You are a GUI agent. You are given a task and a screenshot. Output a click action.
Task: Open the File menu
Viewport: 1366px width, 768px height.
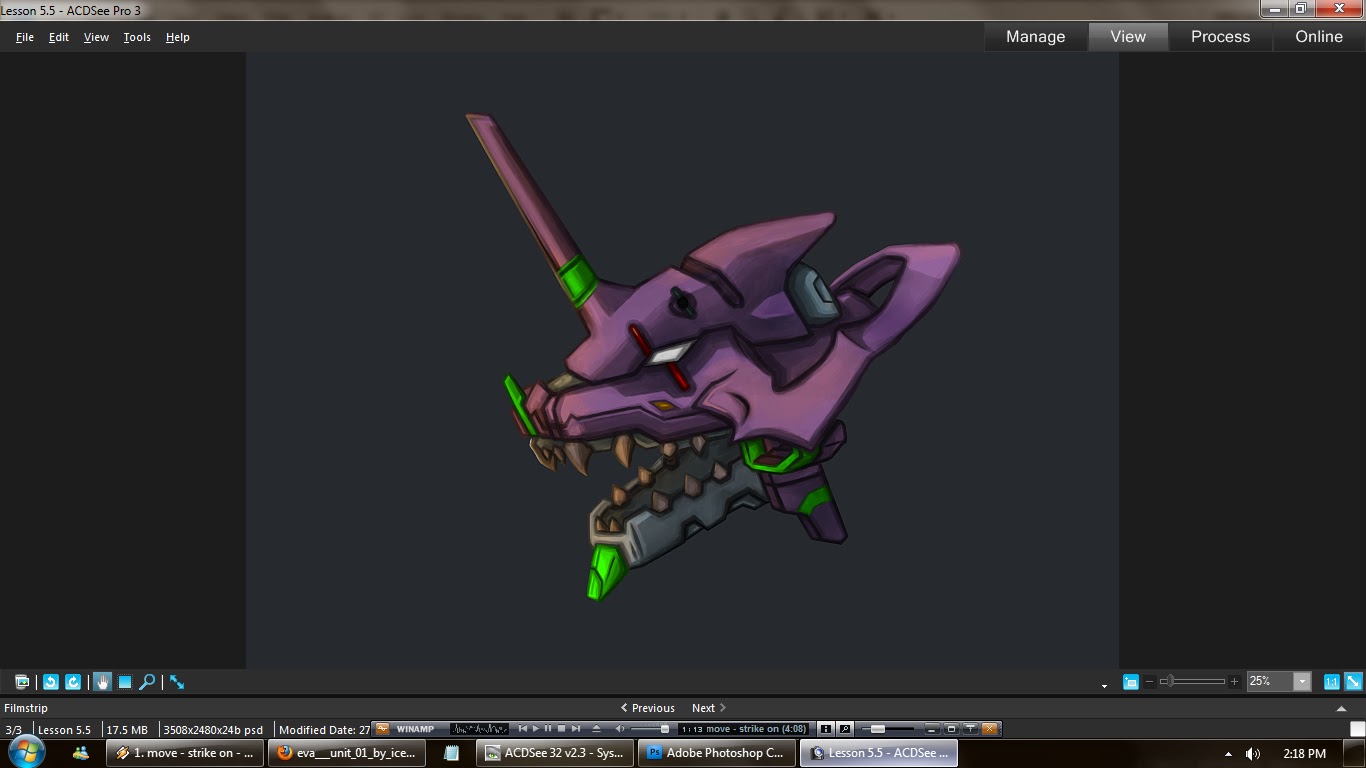click(x=25, y=37)
